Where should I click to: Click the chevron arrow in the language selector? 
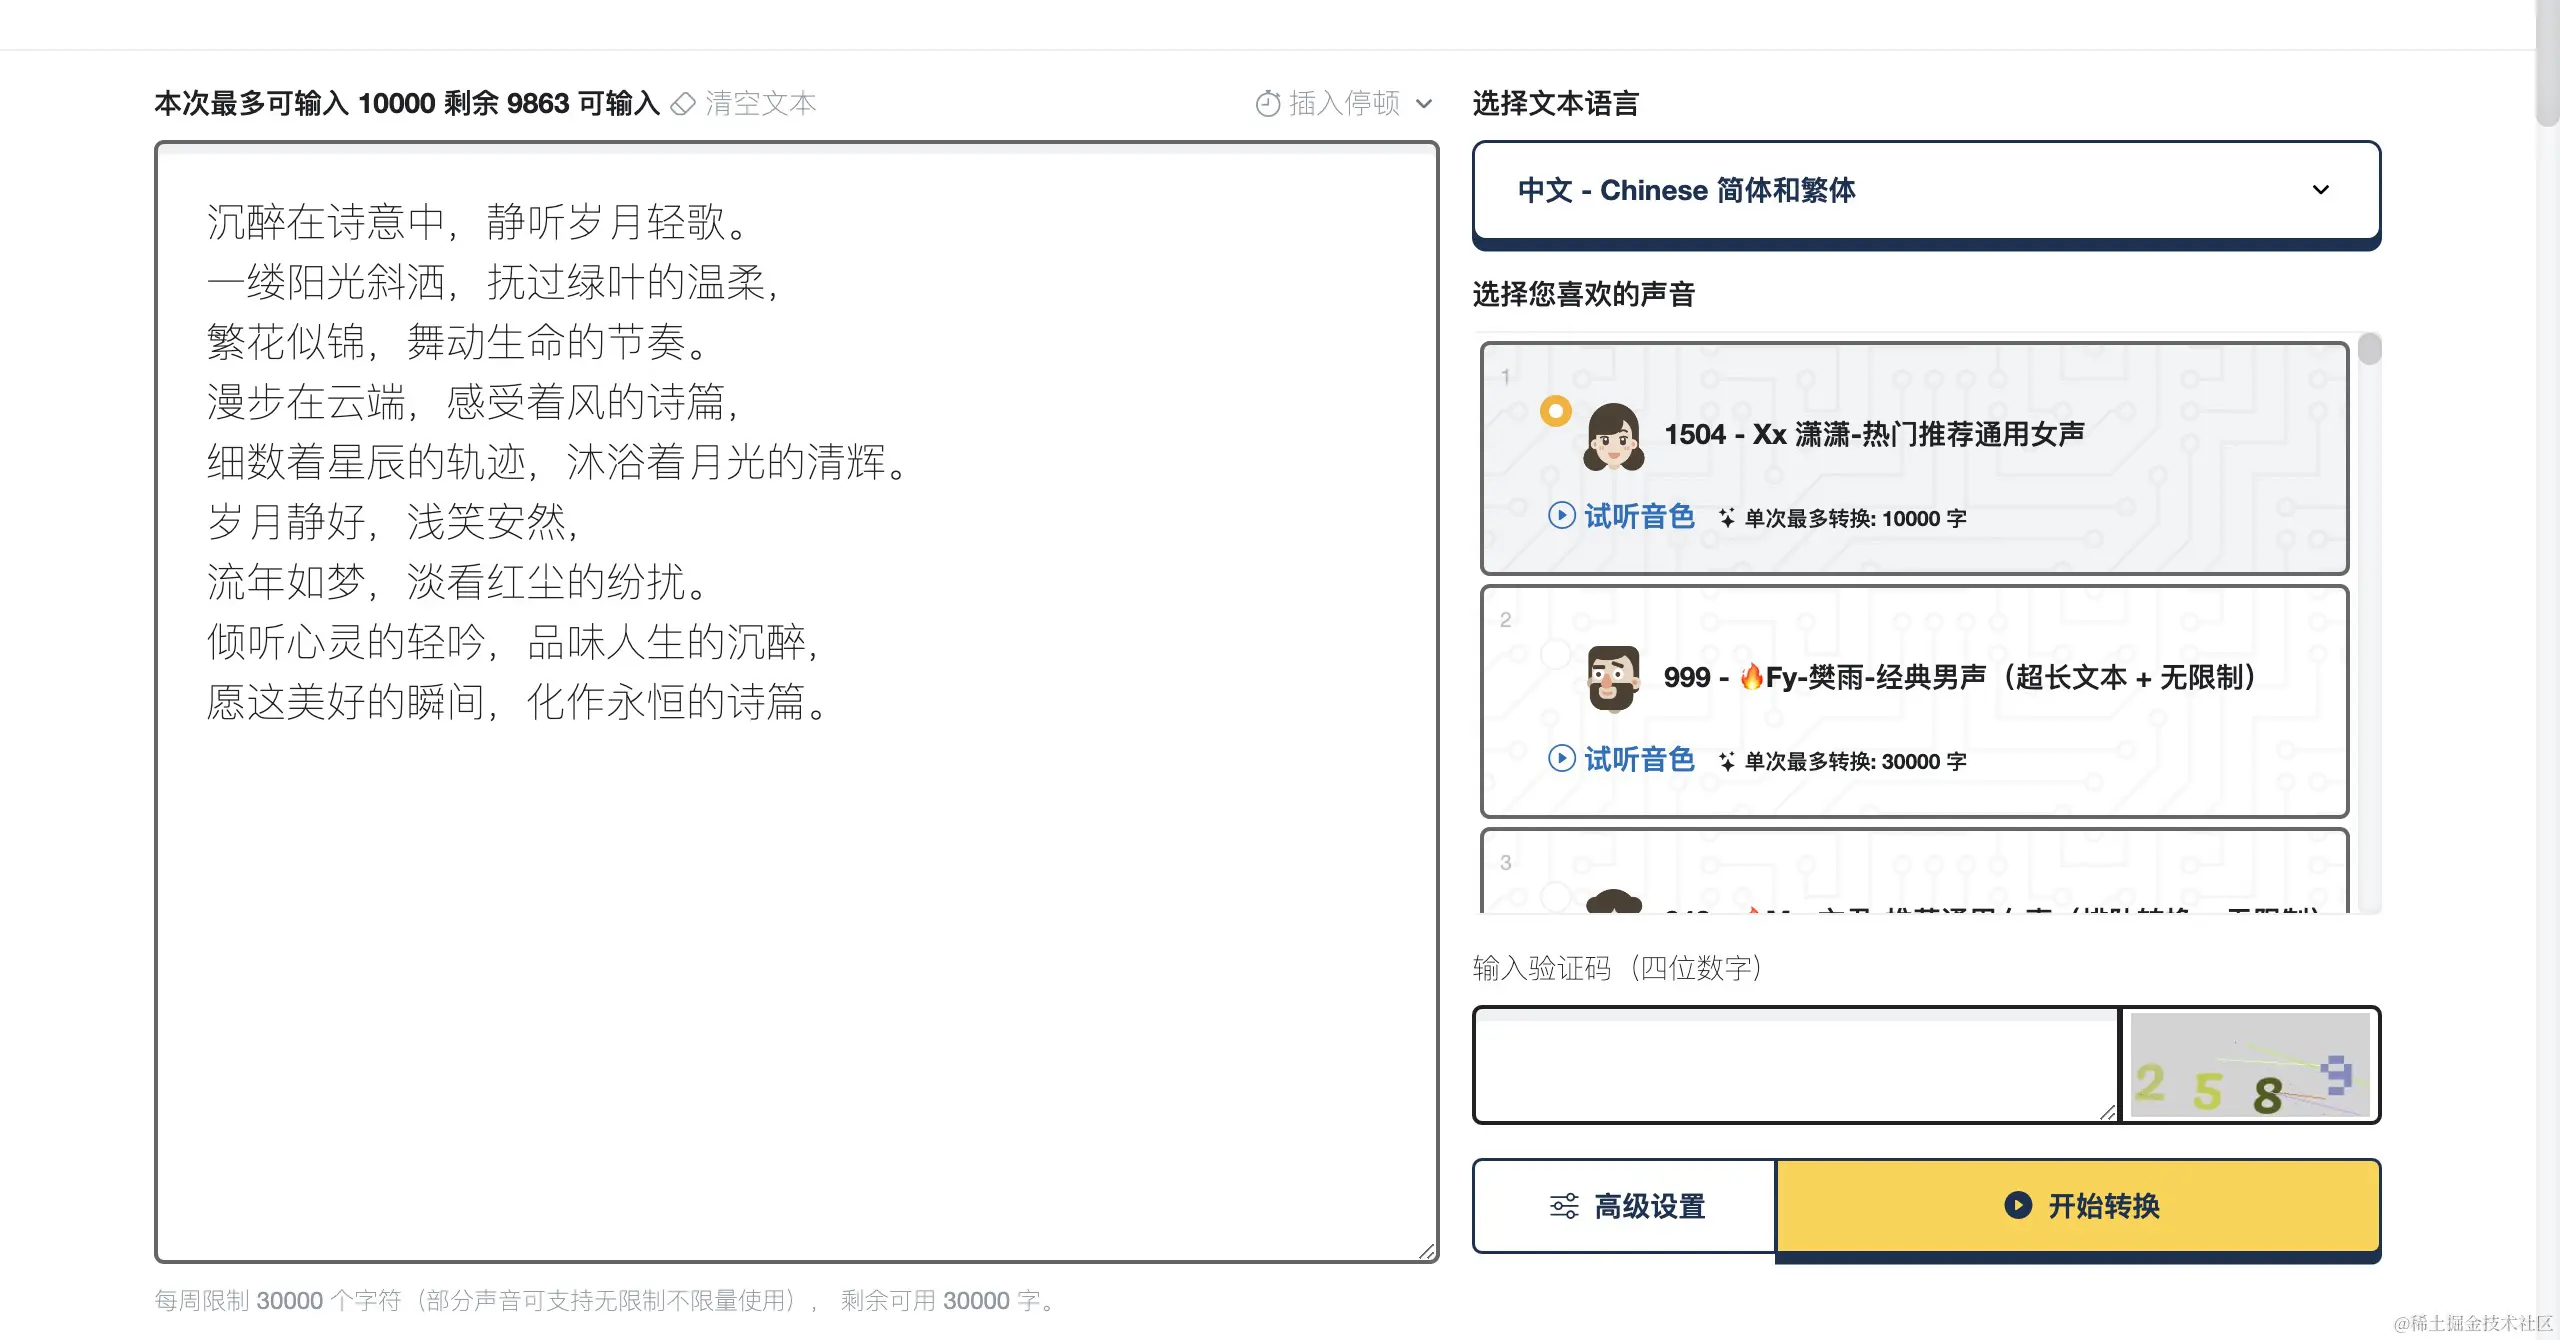(x=2321, y=190)
